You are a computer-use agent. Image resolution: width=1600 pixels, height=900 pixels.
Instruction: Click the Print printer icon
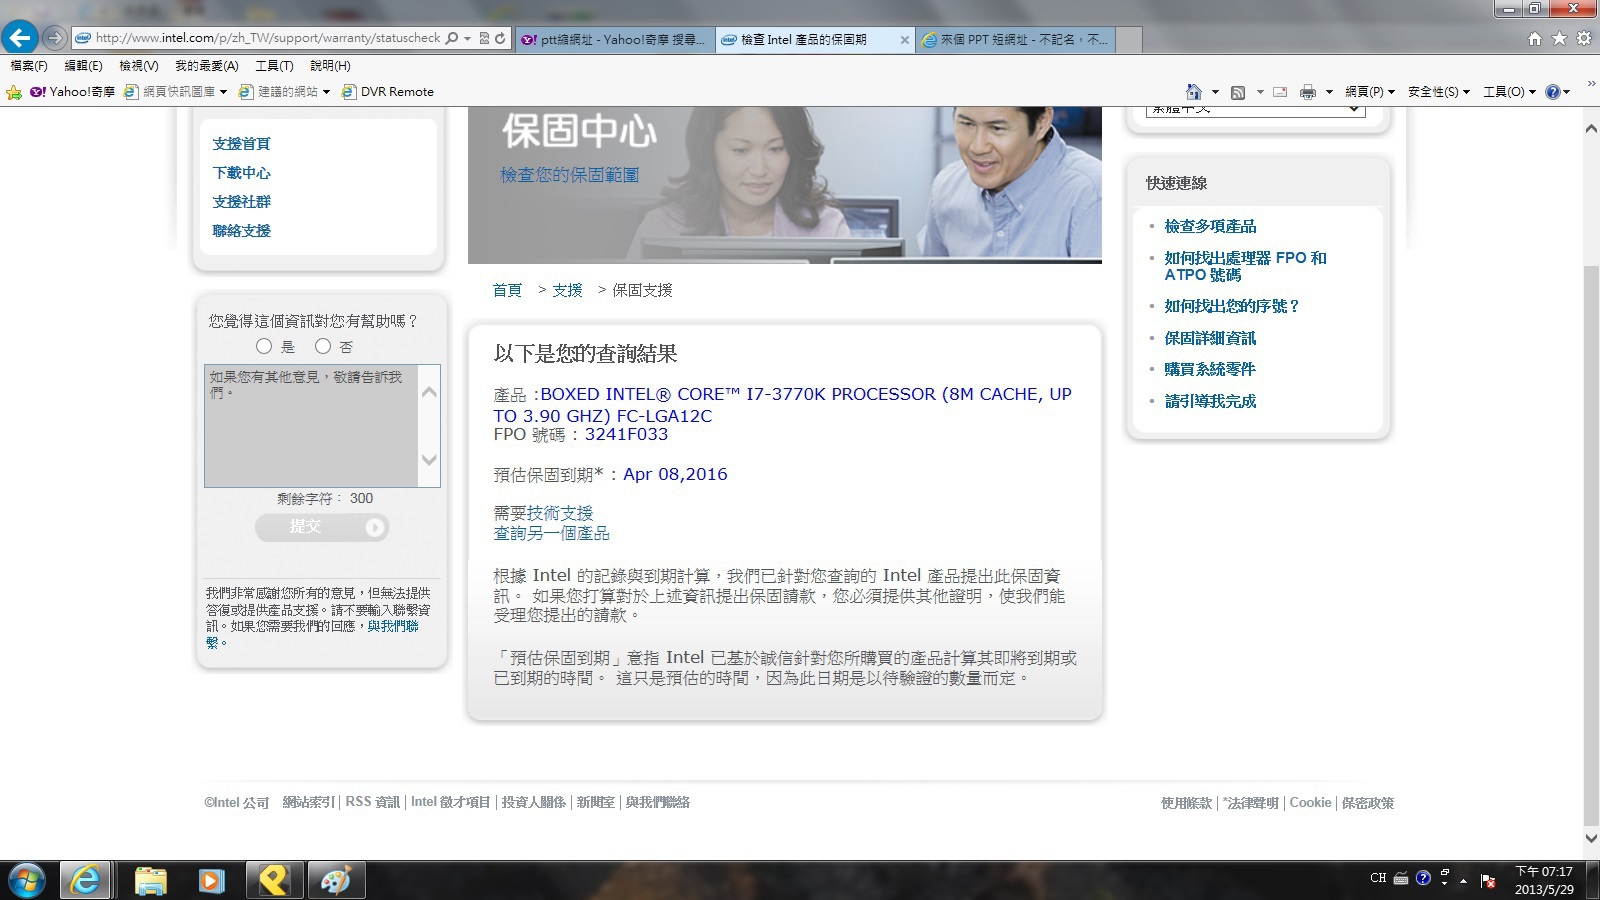[x=1308, y=92]
